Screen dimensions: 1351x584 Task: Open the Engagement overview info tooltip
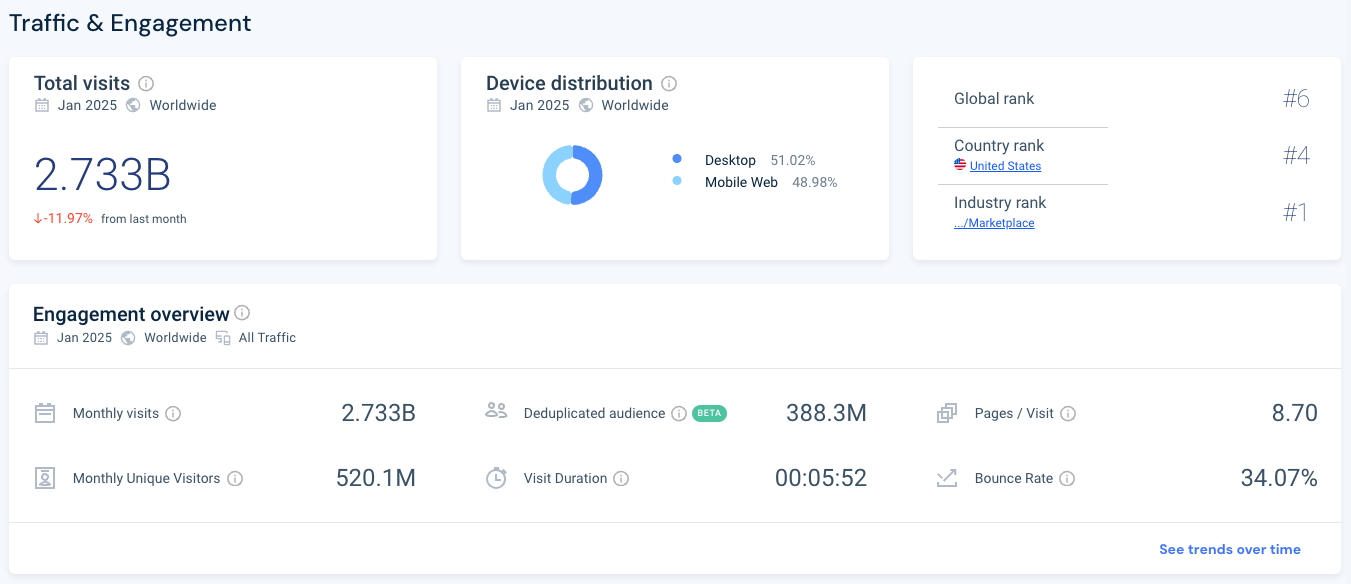click(242, 313)
